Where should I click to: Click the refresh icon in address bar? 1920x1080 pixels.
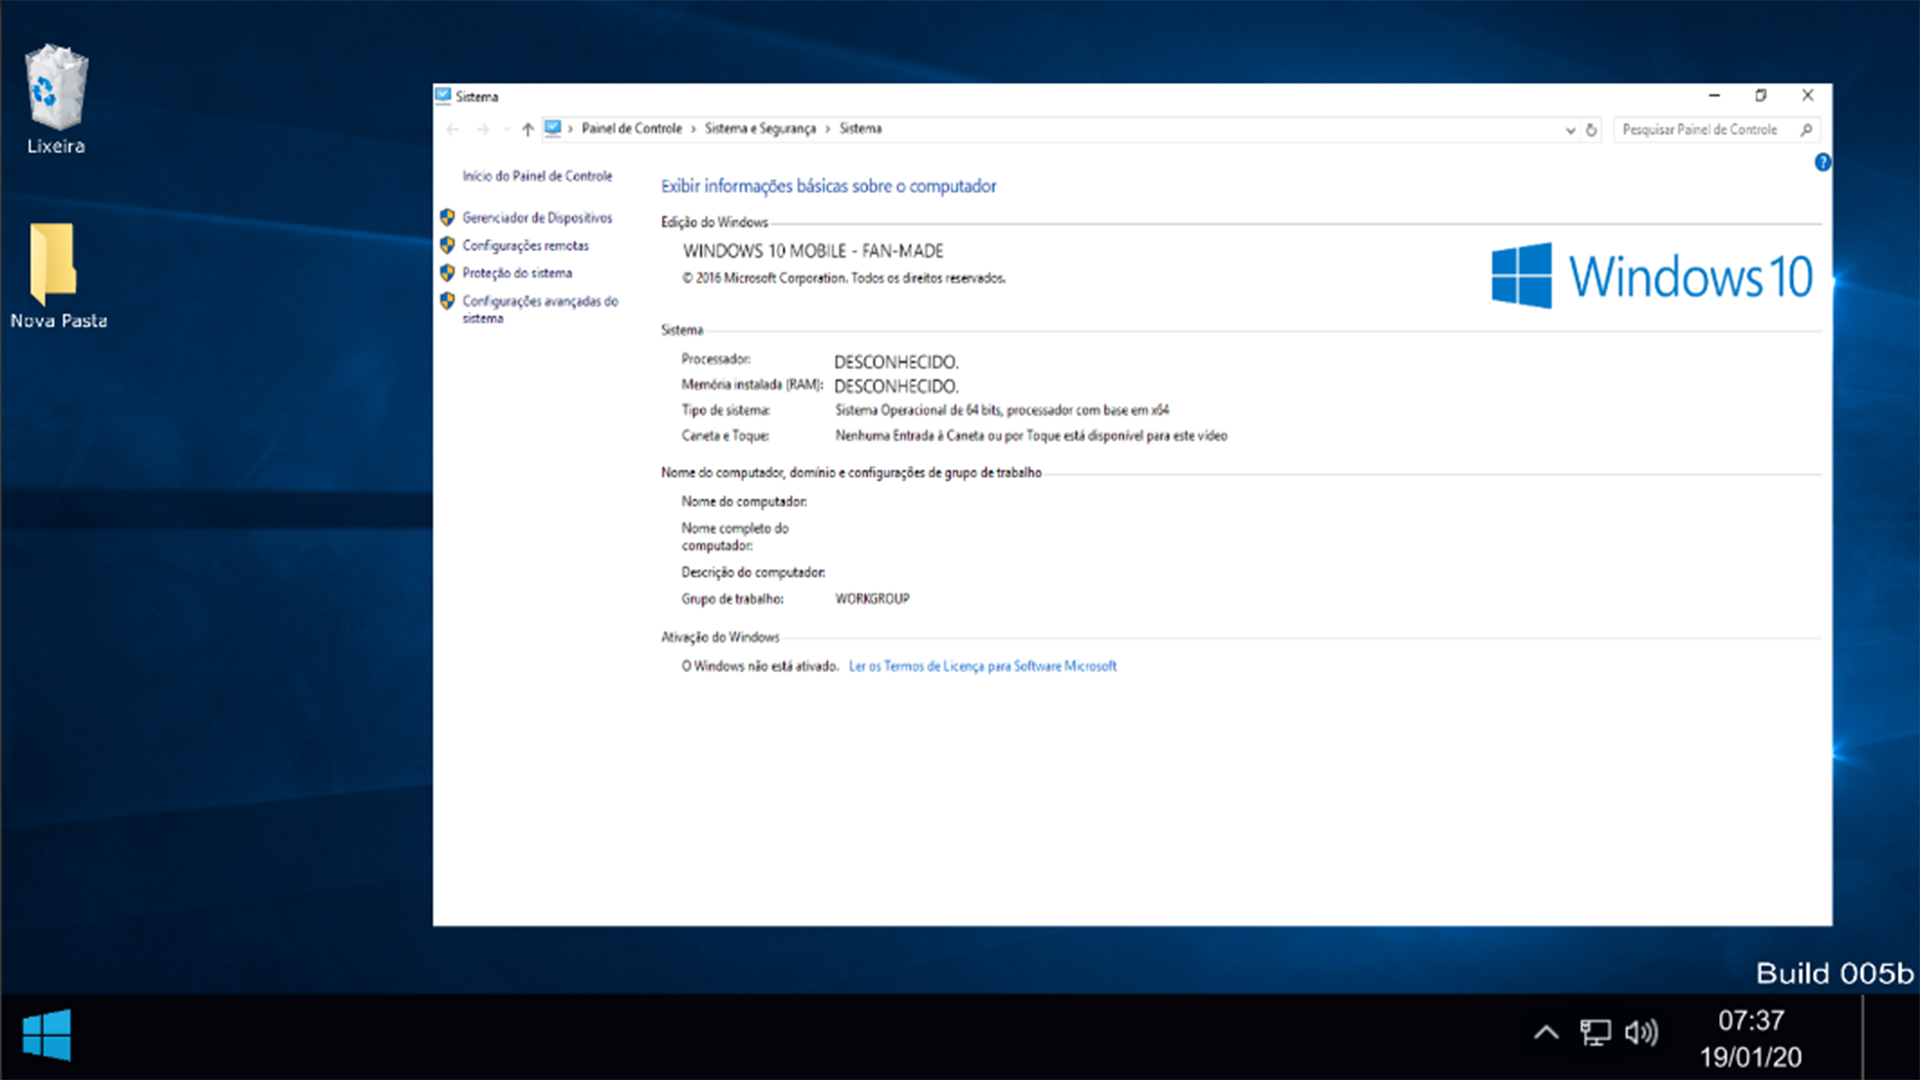pyautogui.click(x=1591, y=130)
